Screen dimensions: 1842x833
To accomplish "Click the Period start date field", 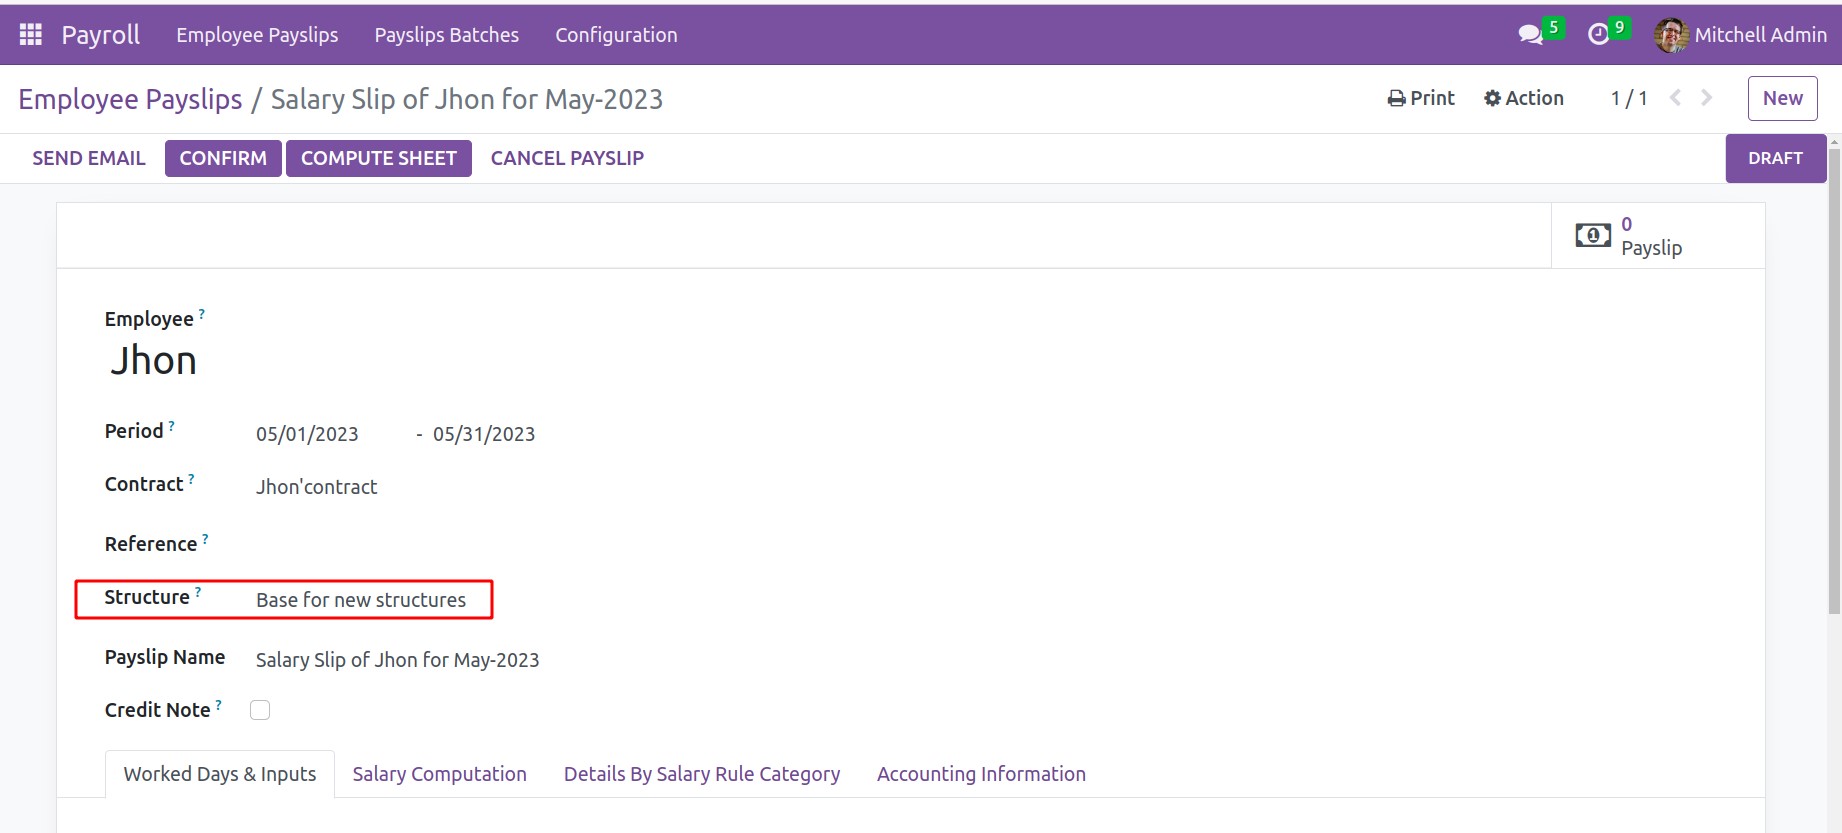I will [307, 434].
